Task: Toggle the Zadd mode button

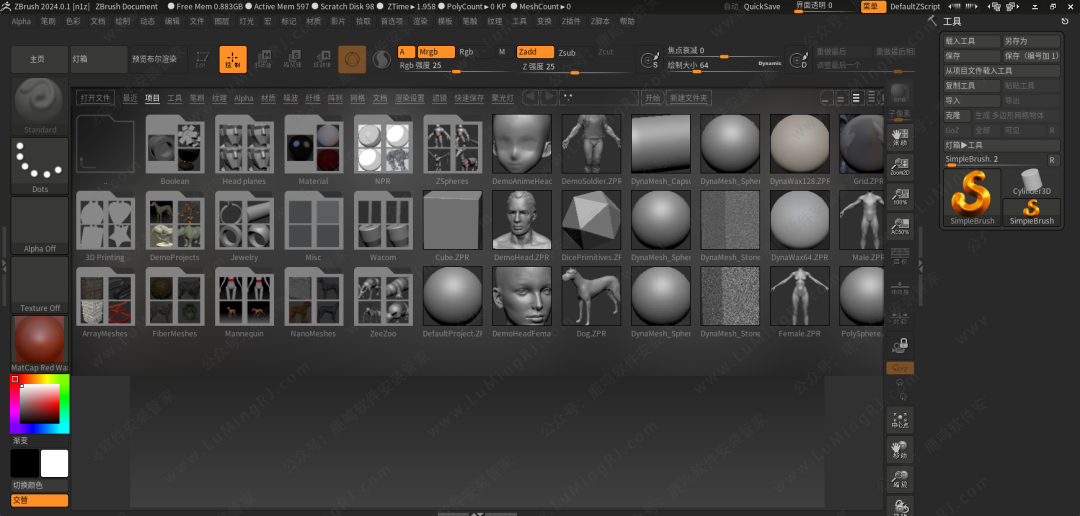Action: point(534,52)
